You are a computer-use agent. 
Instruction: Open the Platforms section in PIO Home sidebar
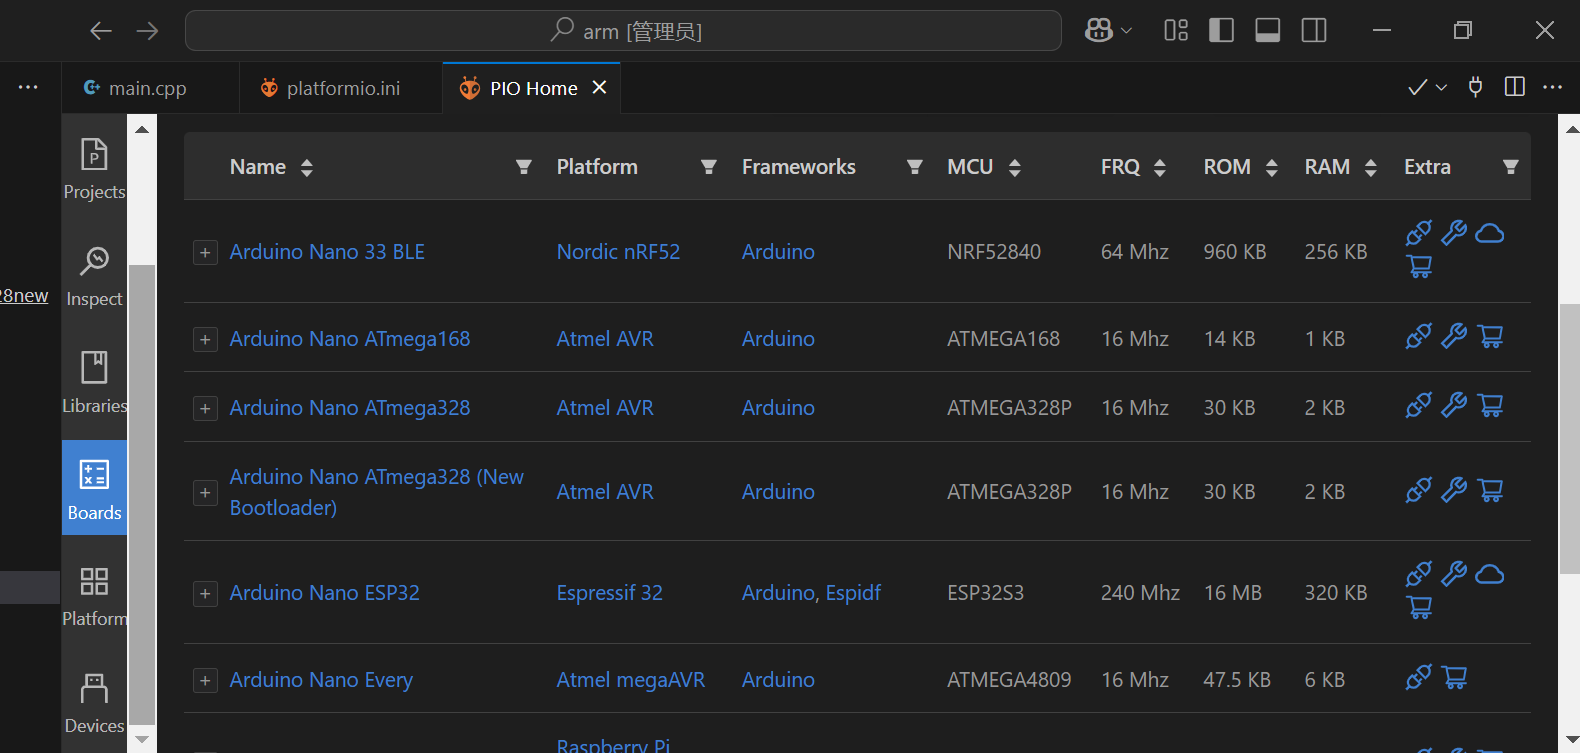click(x=94, y=596)
